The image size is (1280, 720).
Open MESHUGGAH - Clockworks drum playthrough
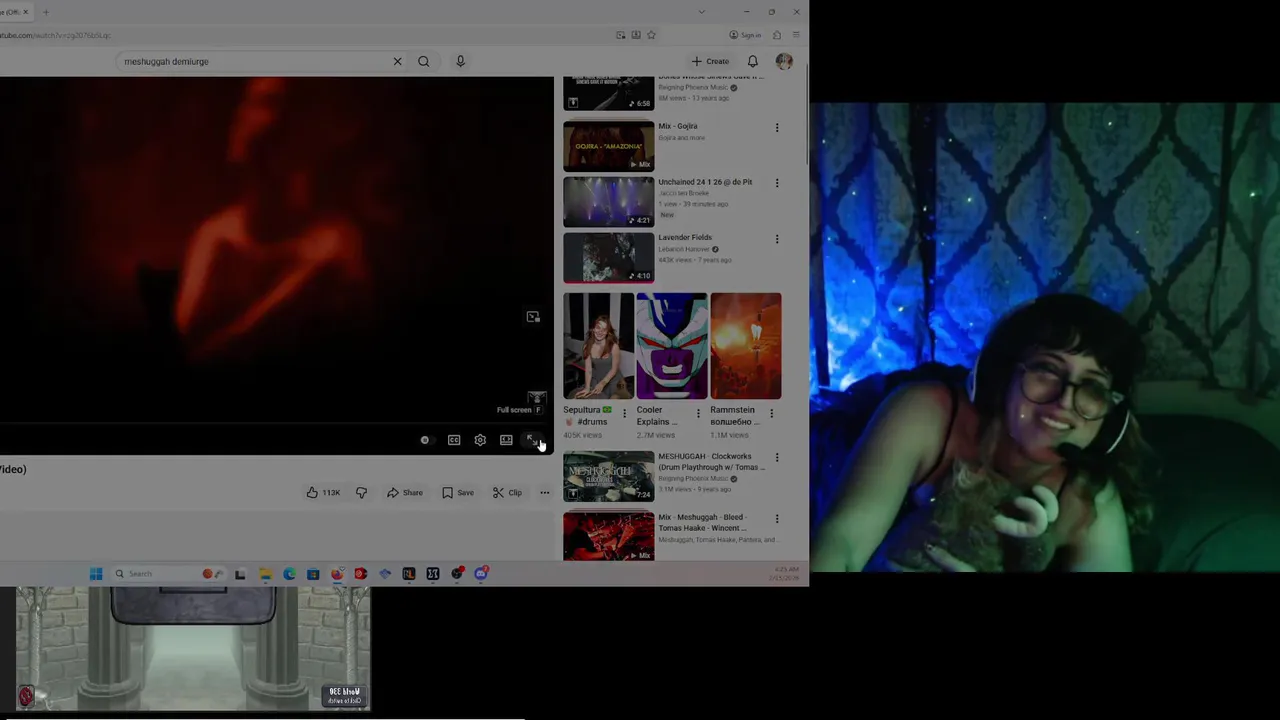tap(711, 462)
